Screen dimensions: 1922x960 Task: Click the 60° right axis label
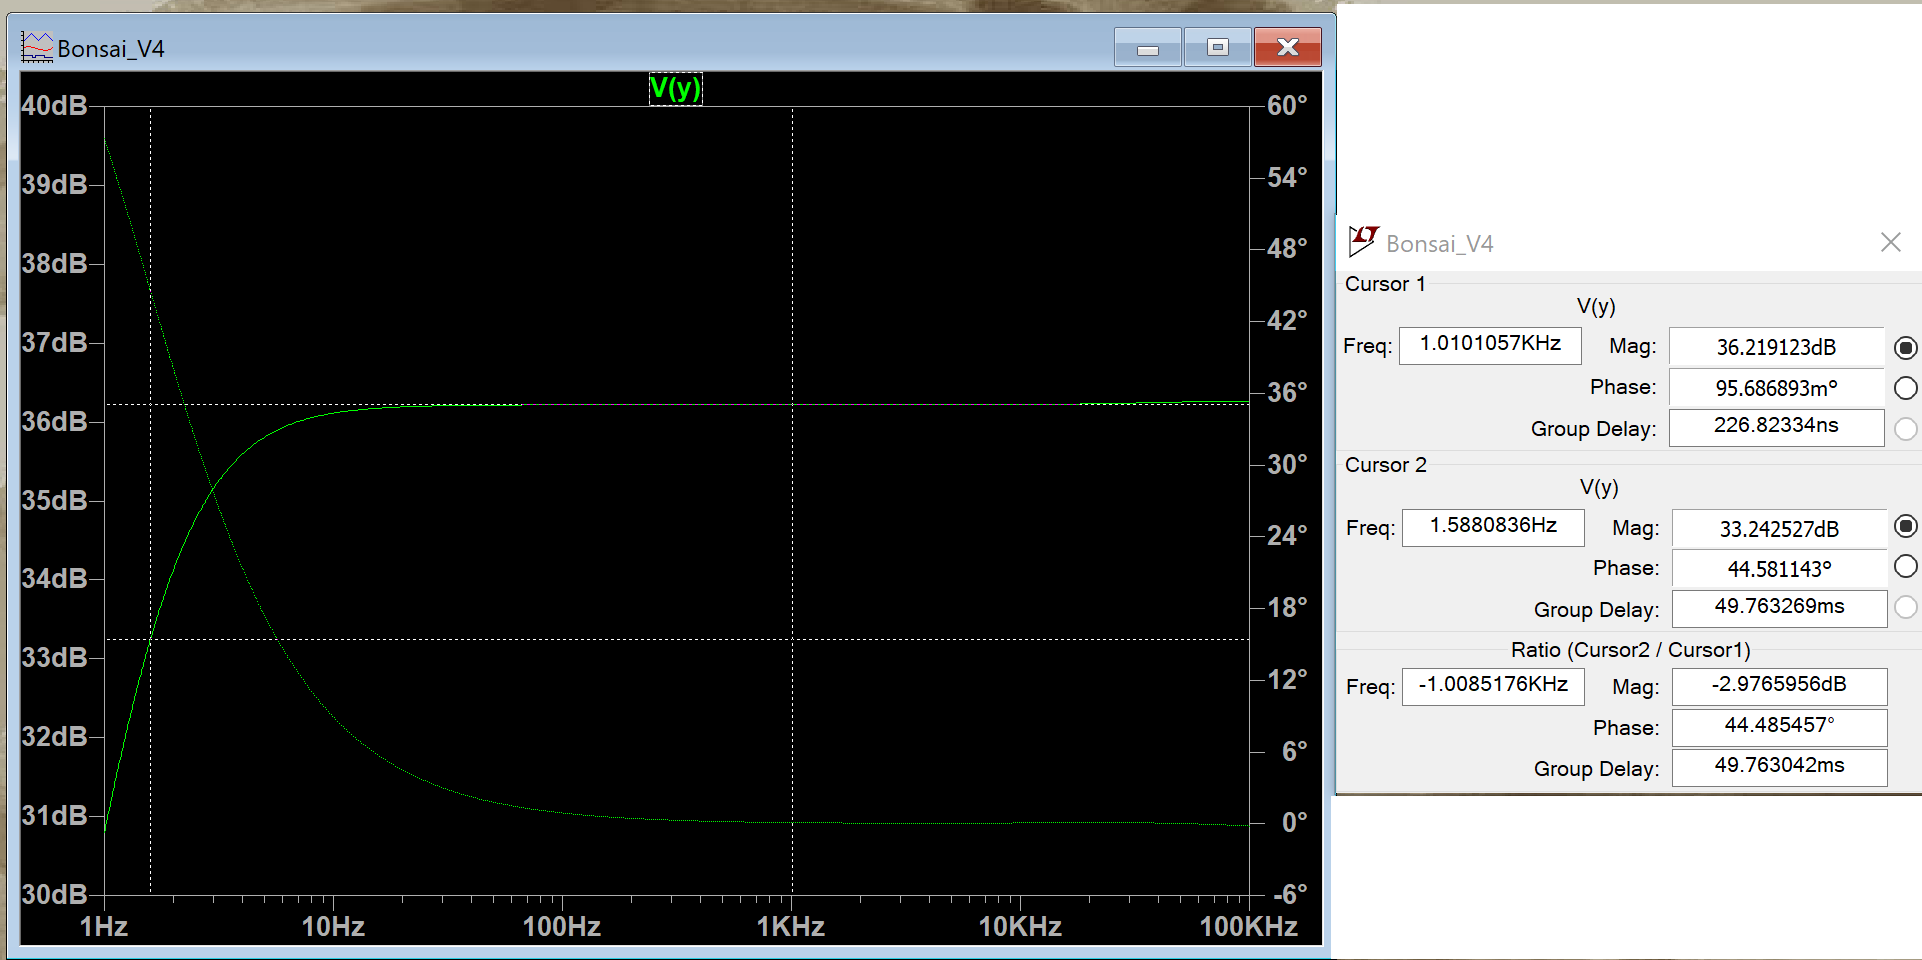tap(1287, 105)
